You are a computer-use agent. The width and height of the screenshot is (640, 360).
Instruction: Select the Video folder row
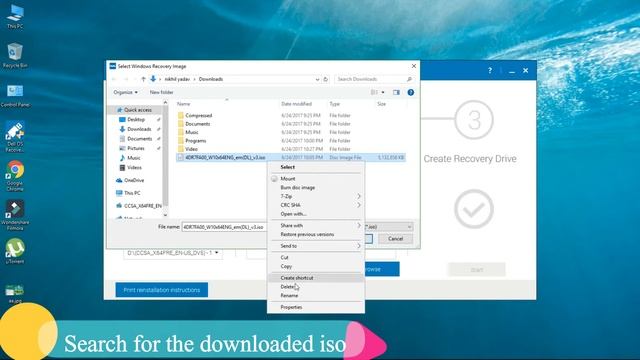(x=291, y=149)
